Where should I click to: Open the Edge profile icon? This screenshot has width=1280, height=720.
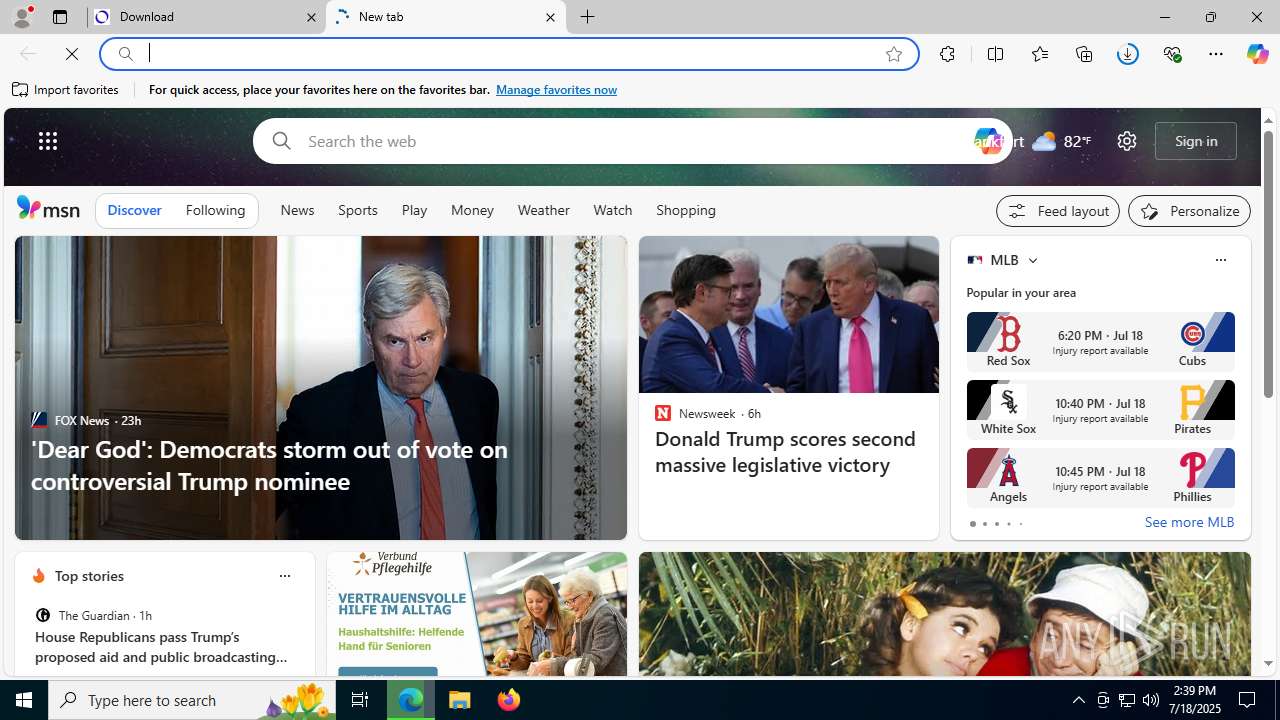(22, 17)
